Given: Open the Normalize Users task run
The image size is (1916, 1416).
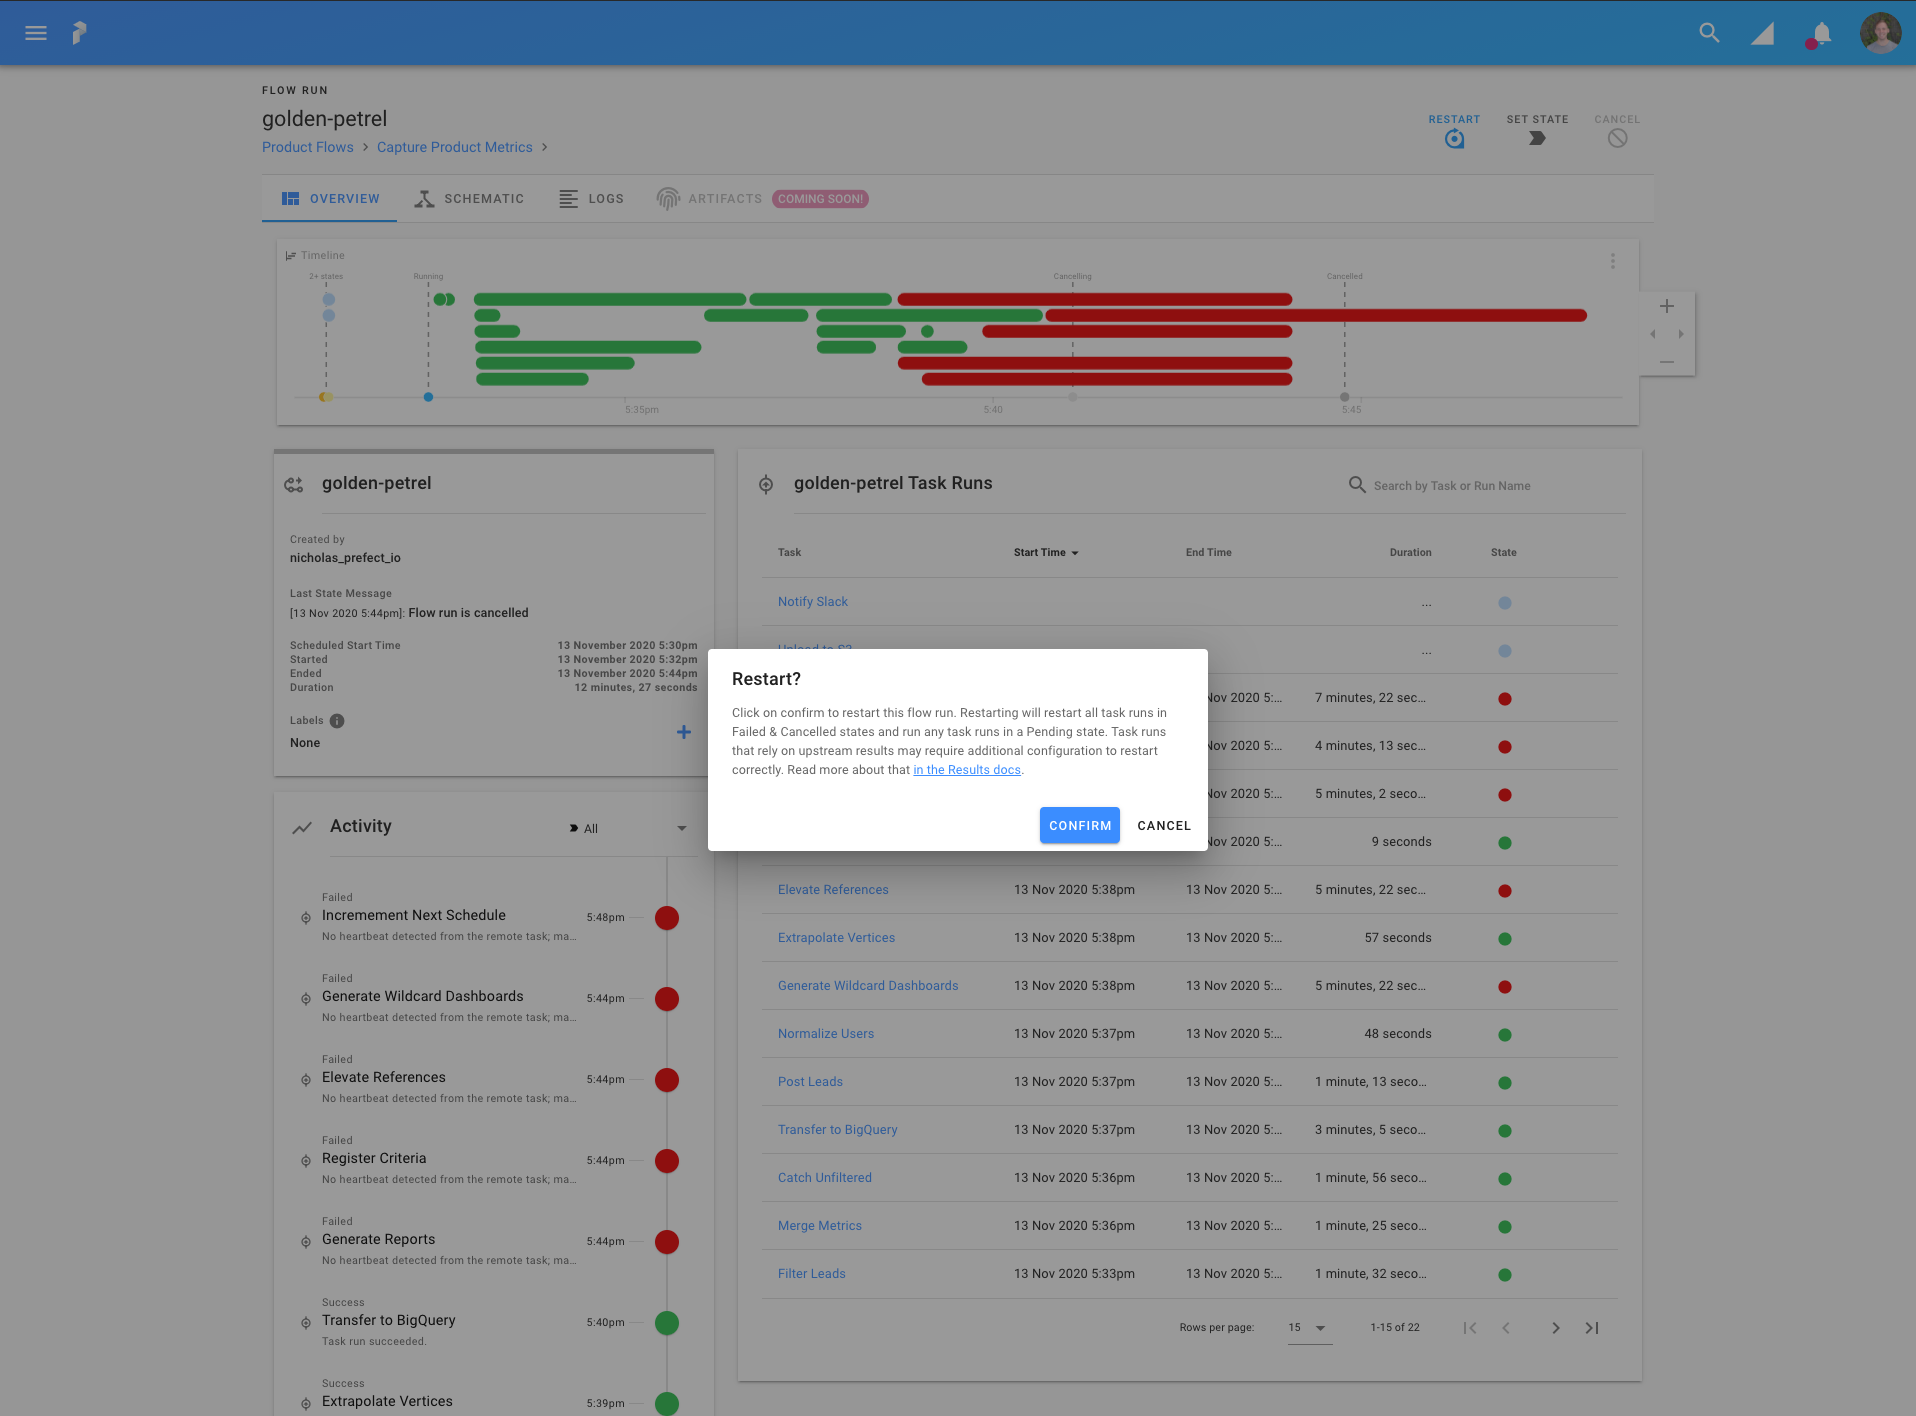Looking at the screenshot, I should pyautogui.click(x=826, y=1034).
